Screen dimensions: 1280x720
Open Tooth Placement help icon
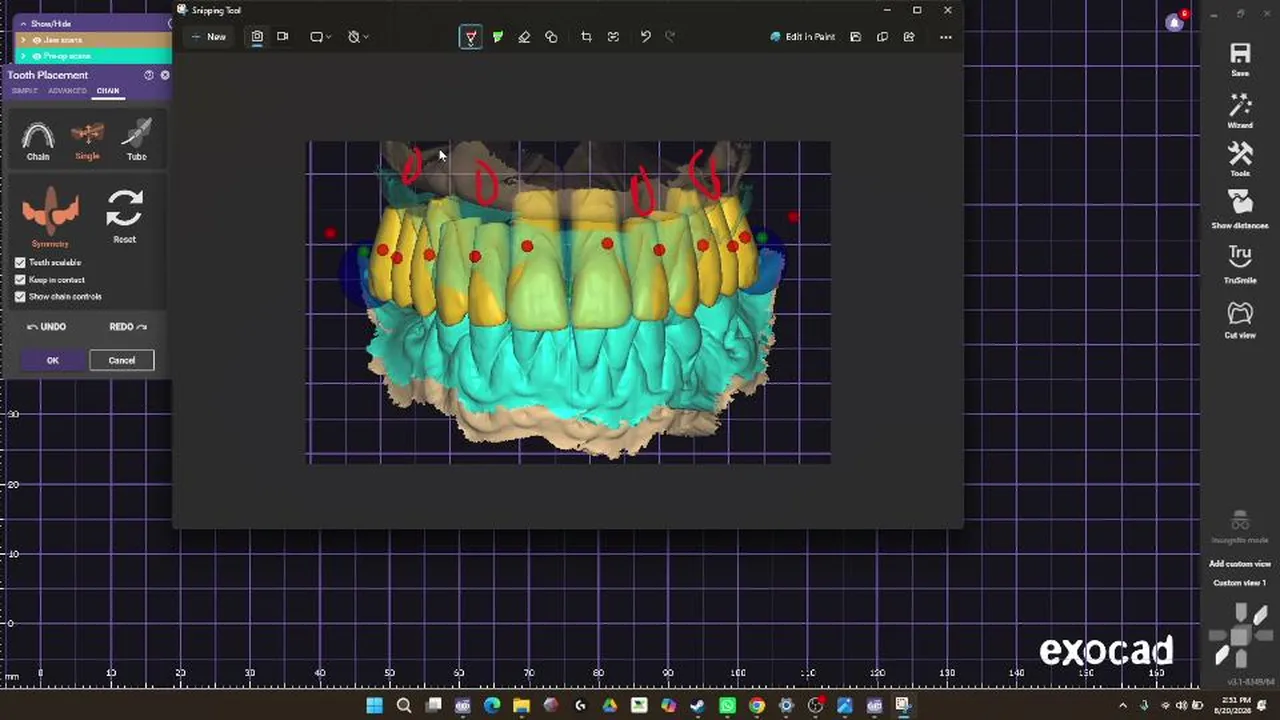pyautogui.click(x=149, y=75)
